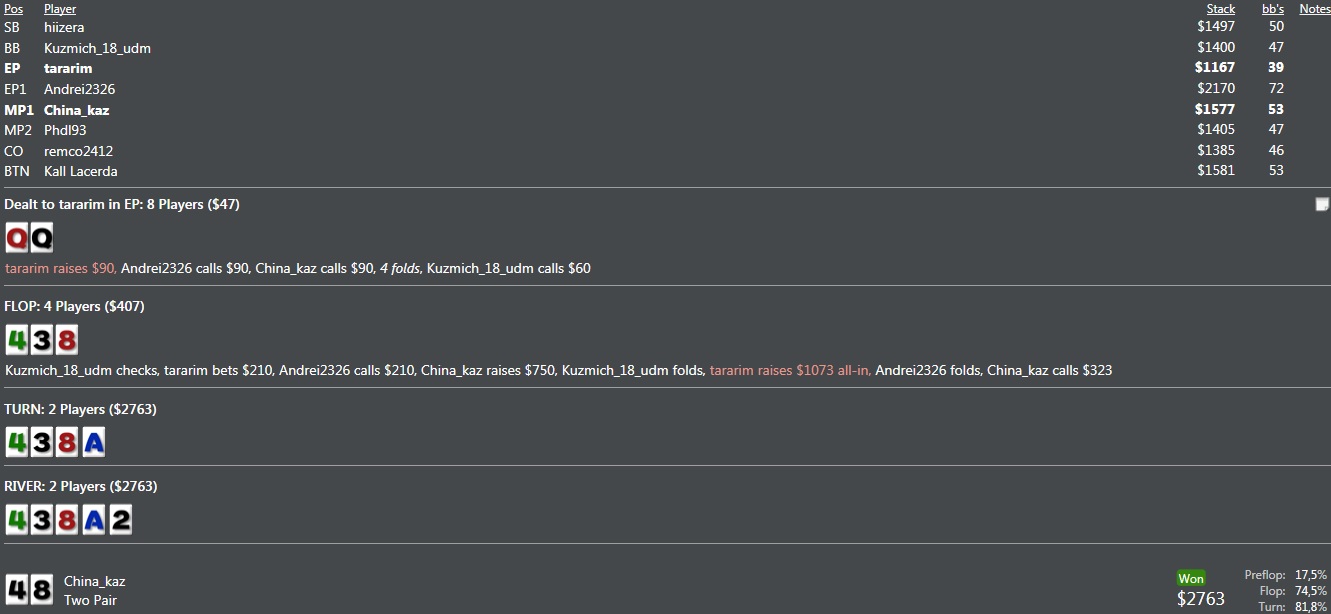Viewport: 1331px width, 614px height.
Task: Sort by the Stack column header
Action: click(1220, 9)
